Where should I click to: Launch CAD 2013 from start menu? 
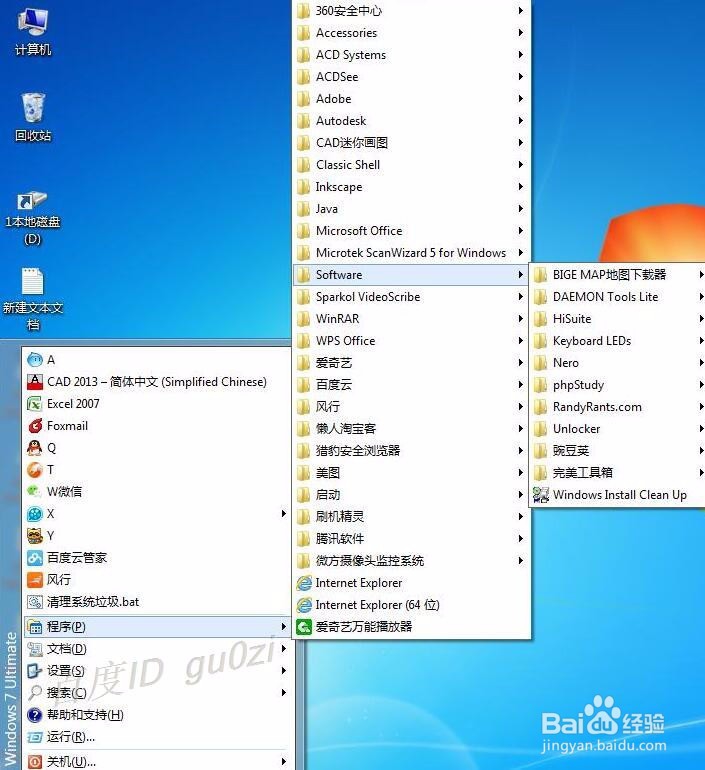point(157,382)
